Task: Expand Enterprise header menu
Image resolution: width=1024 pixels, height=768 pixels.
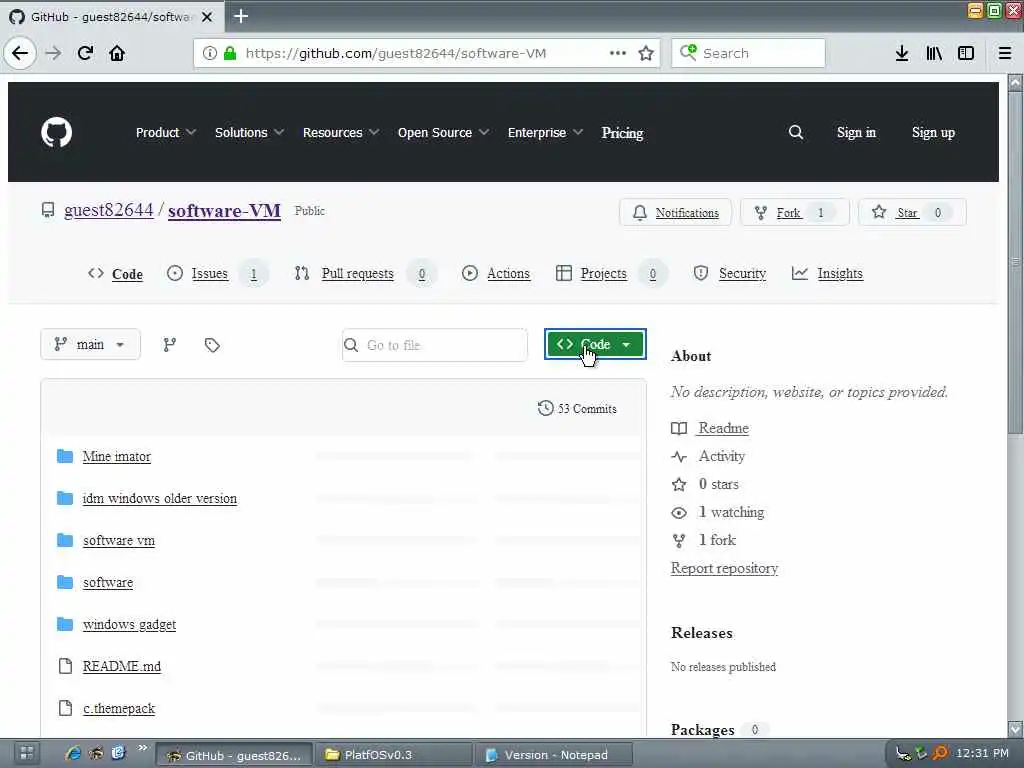Action: [x=545, y=133]
